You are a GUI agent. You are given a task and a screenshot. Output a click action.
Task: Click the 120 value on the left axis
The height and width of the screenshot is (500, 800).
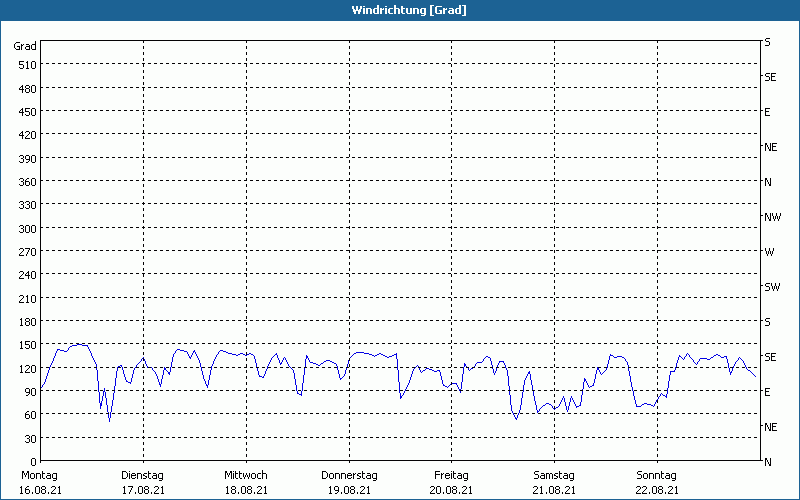click(x=28, y=369)
